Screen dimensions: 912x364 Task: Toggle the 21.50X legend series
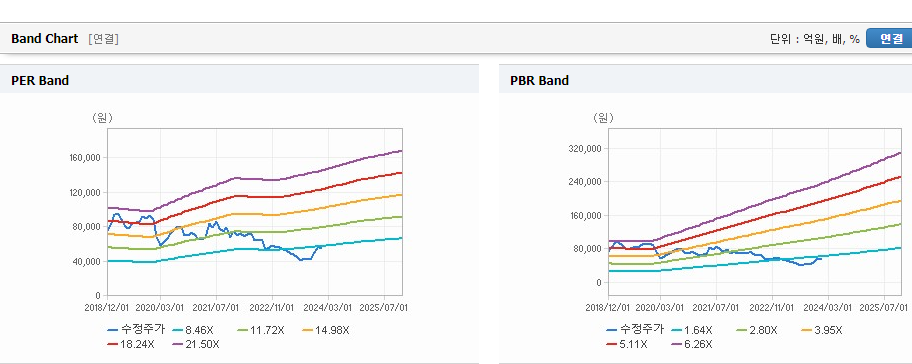point(196,344)
